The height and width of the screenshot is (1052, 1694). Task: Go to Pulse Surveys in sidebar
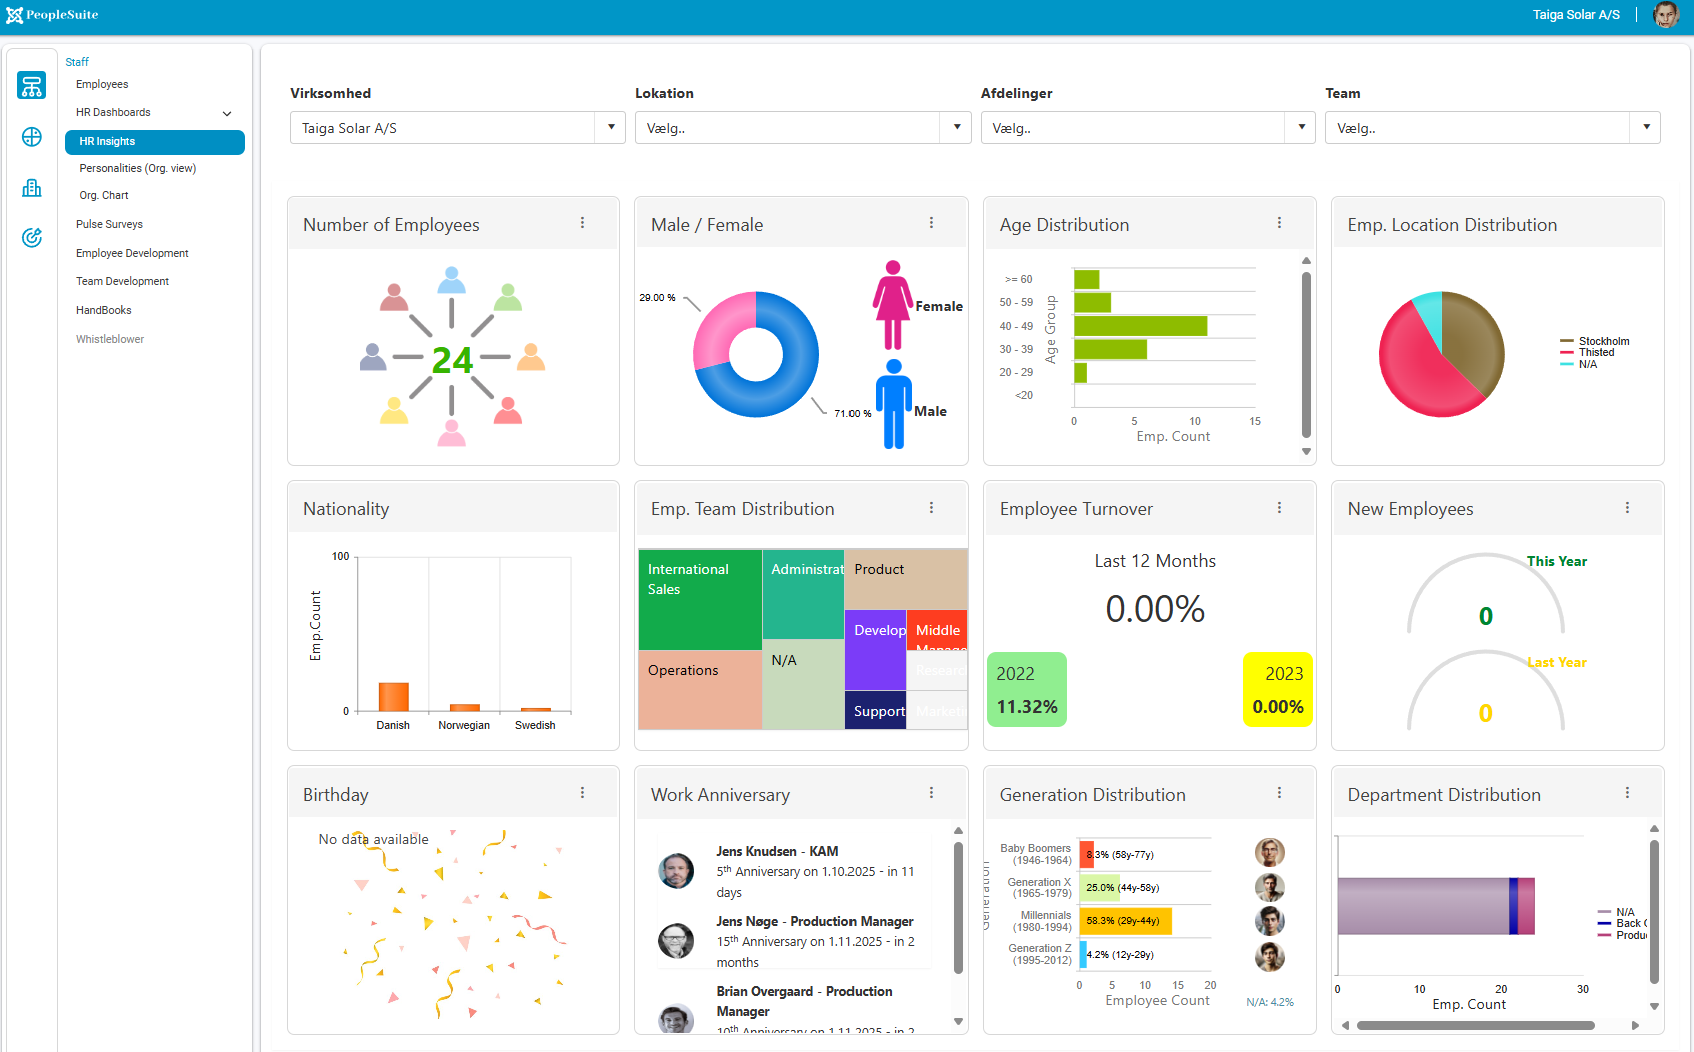pos(110,224)
